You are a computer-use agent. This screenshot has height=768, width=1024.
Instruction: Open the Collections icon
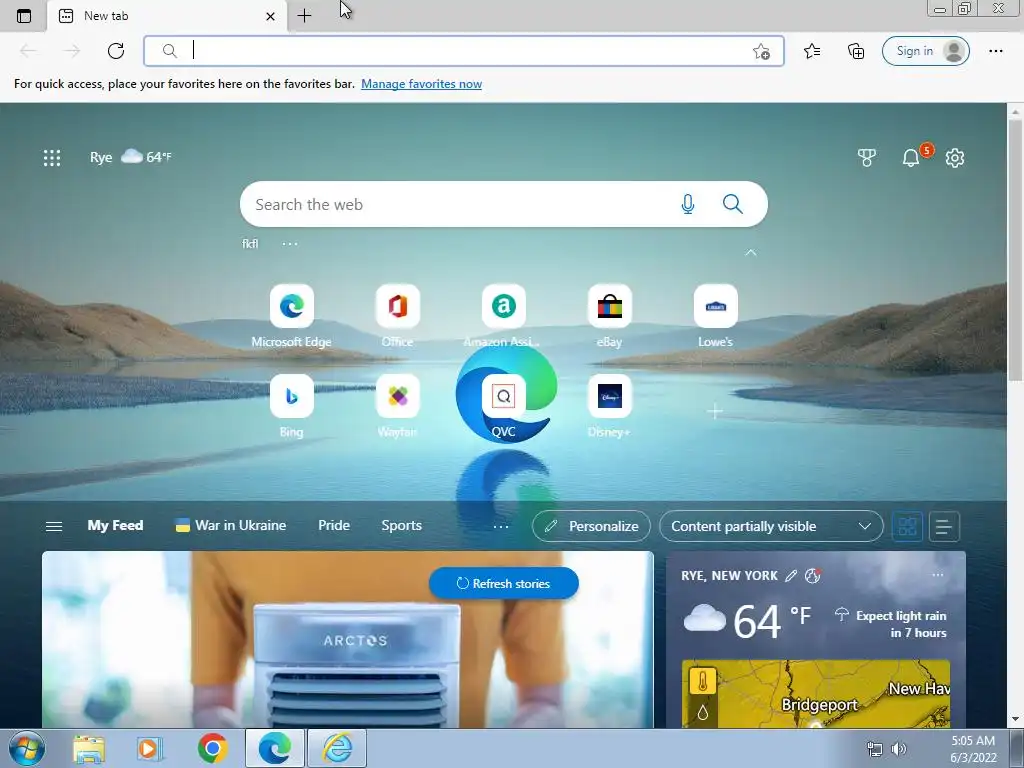[856, 51]
